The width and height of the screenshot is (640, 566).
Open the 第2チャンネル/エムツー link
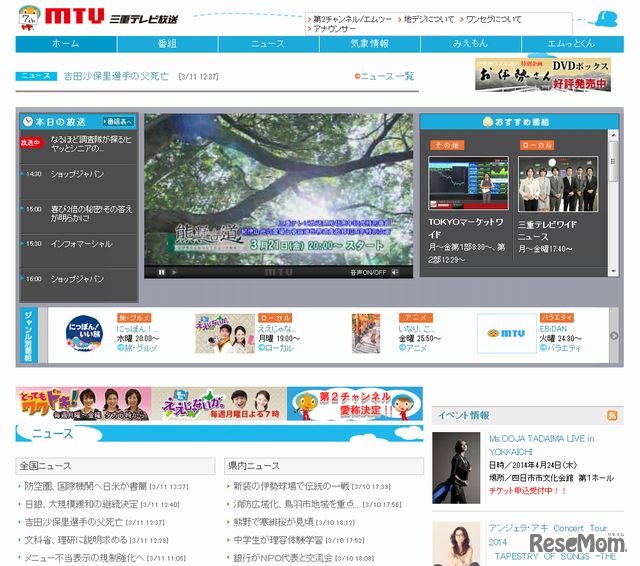tap(350, 19)
